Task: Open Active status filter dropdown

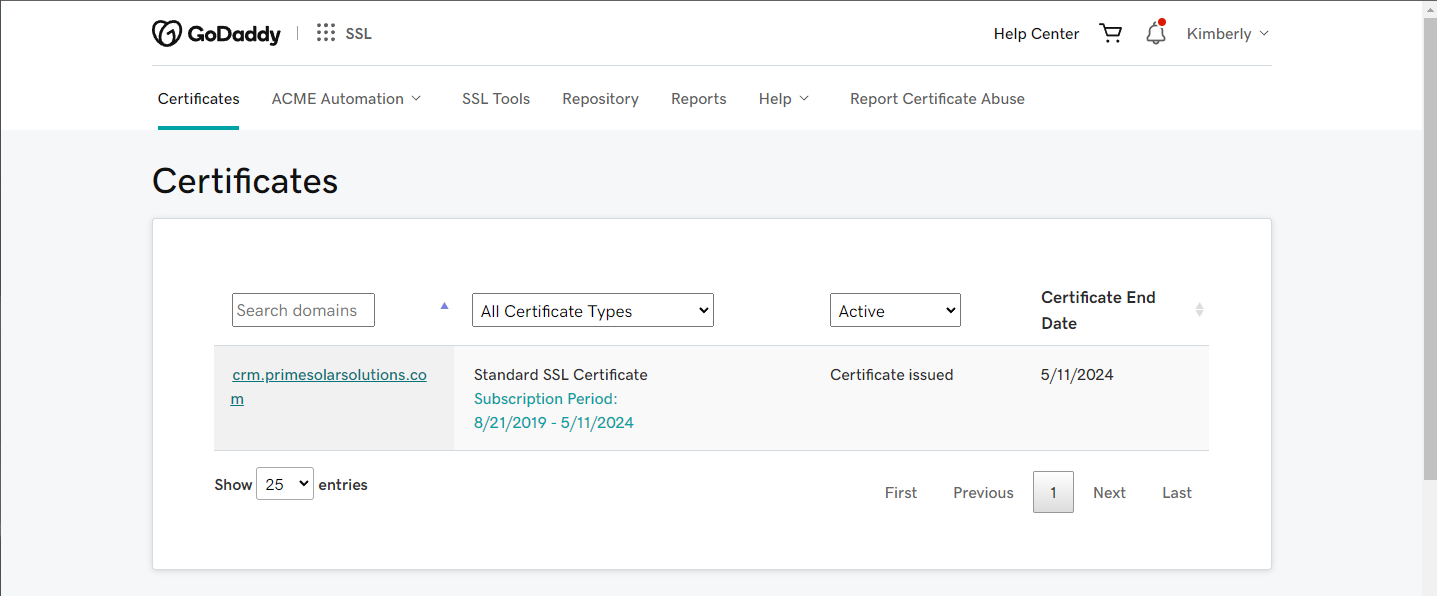Action: pos(895,310)
